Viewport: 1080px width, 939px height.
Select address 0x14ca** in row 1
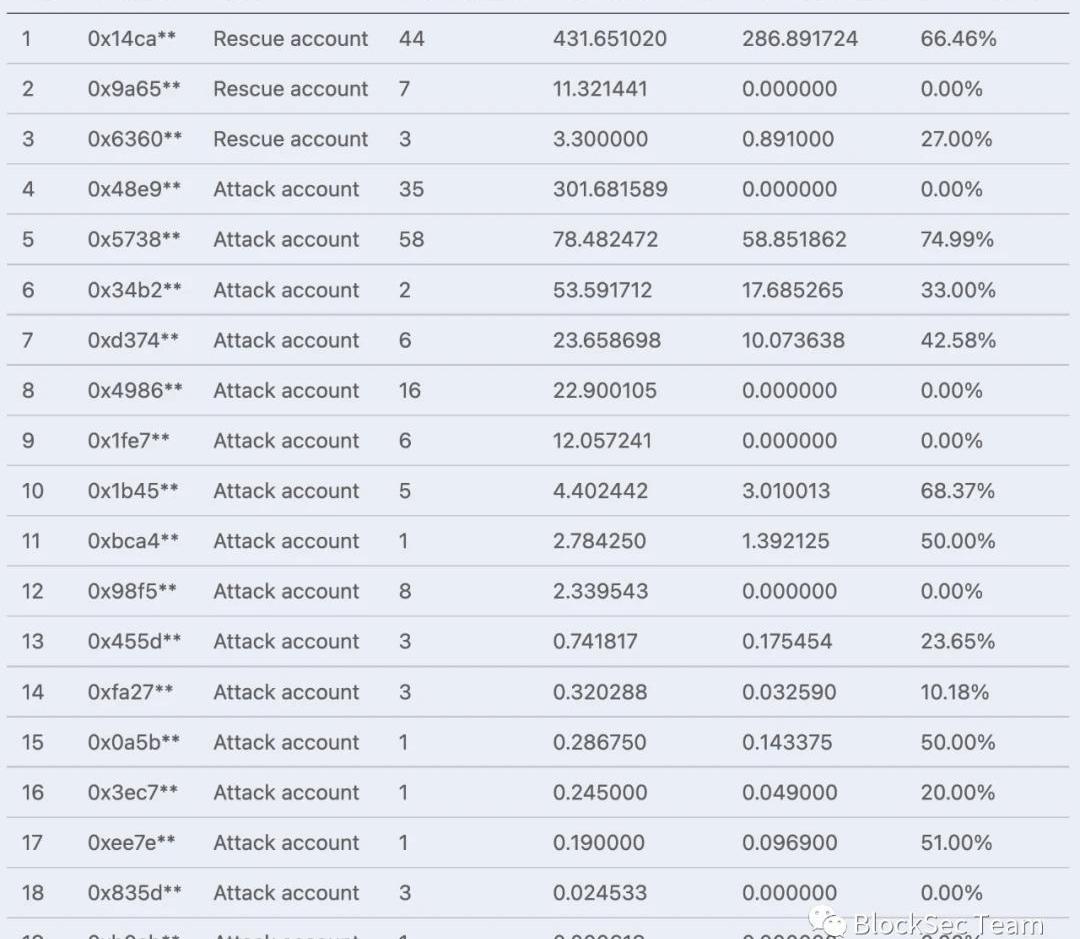(132, 39)
